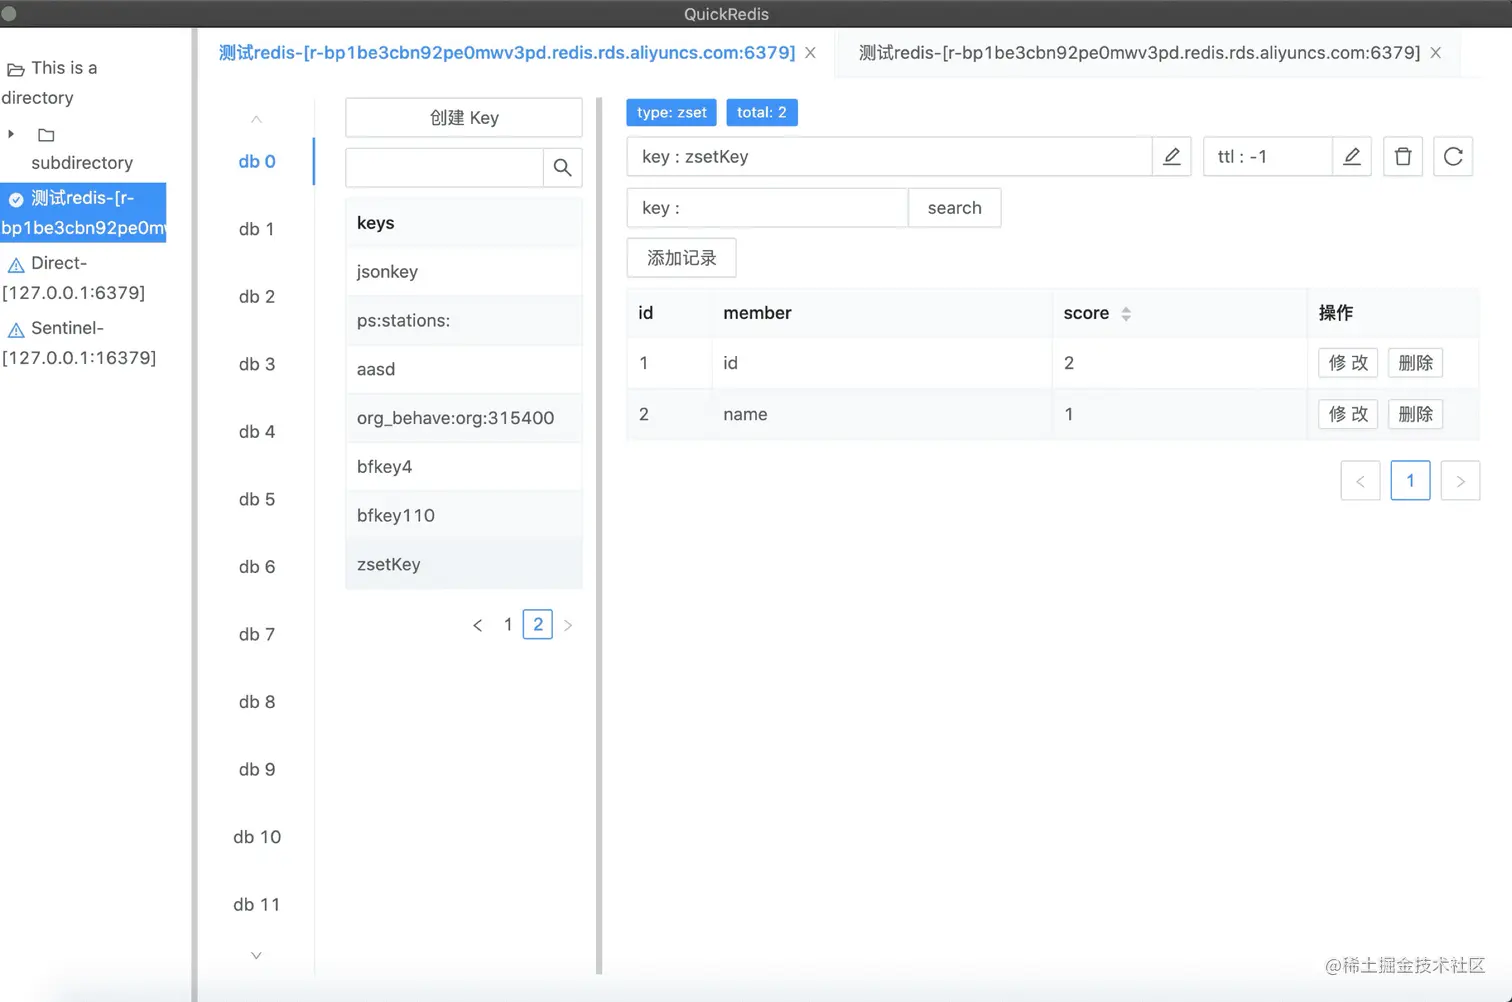Screen dimensions: 1512x1002
Task: Click the warning icon beside Sentinel-[127.0.0.1:16379]
Action: point(16,330)
